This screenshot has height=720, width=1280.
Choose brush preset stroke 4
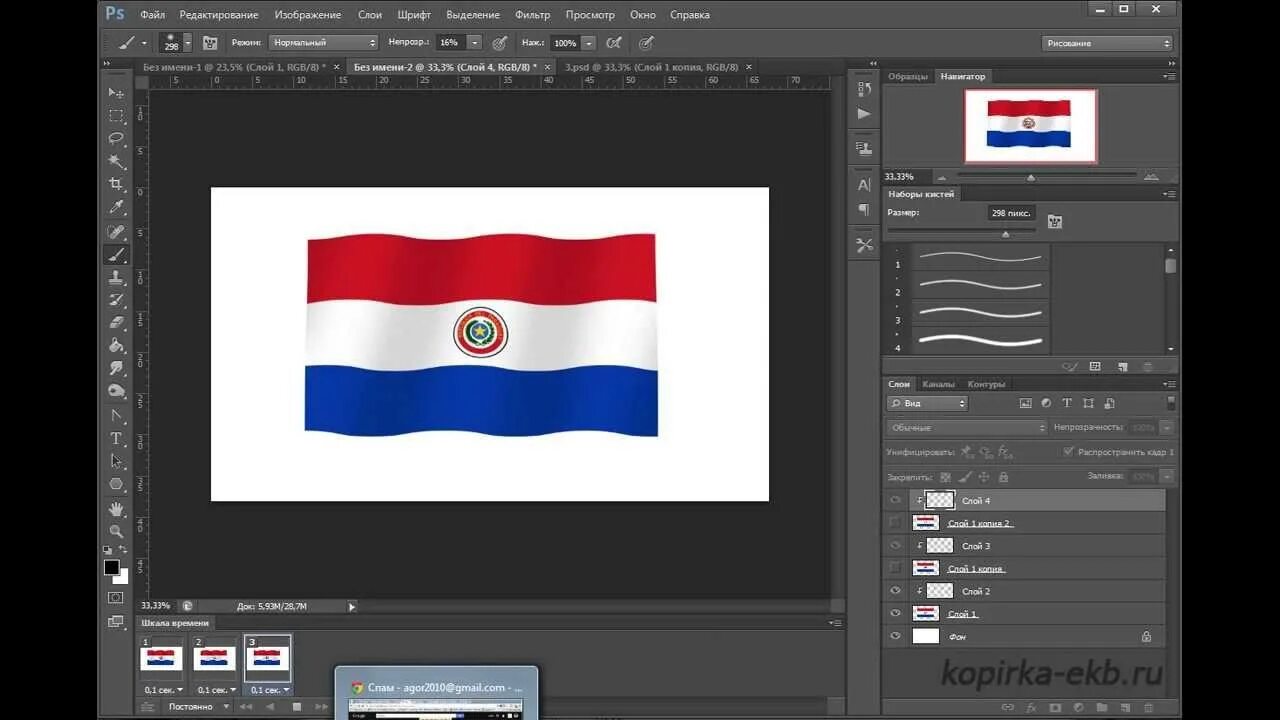pyautogui.click(x=980, y=340)
